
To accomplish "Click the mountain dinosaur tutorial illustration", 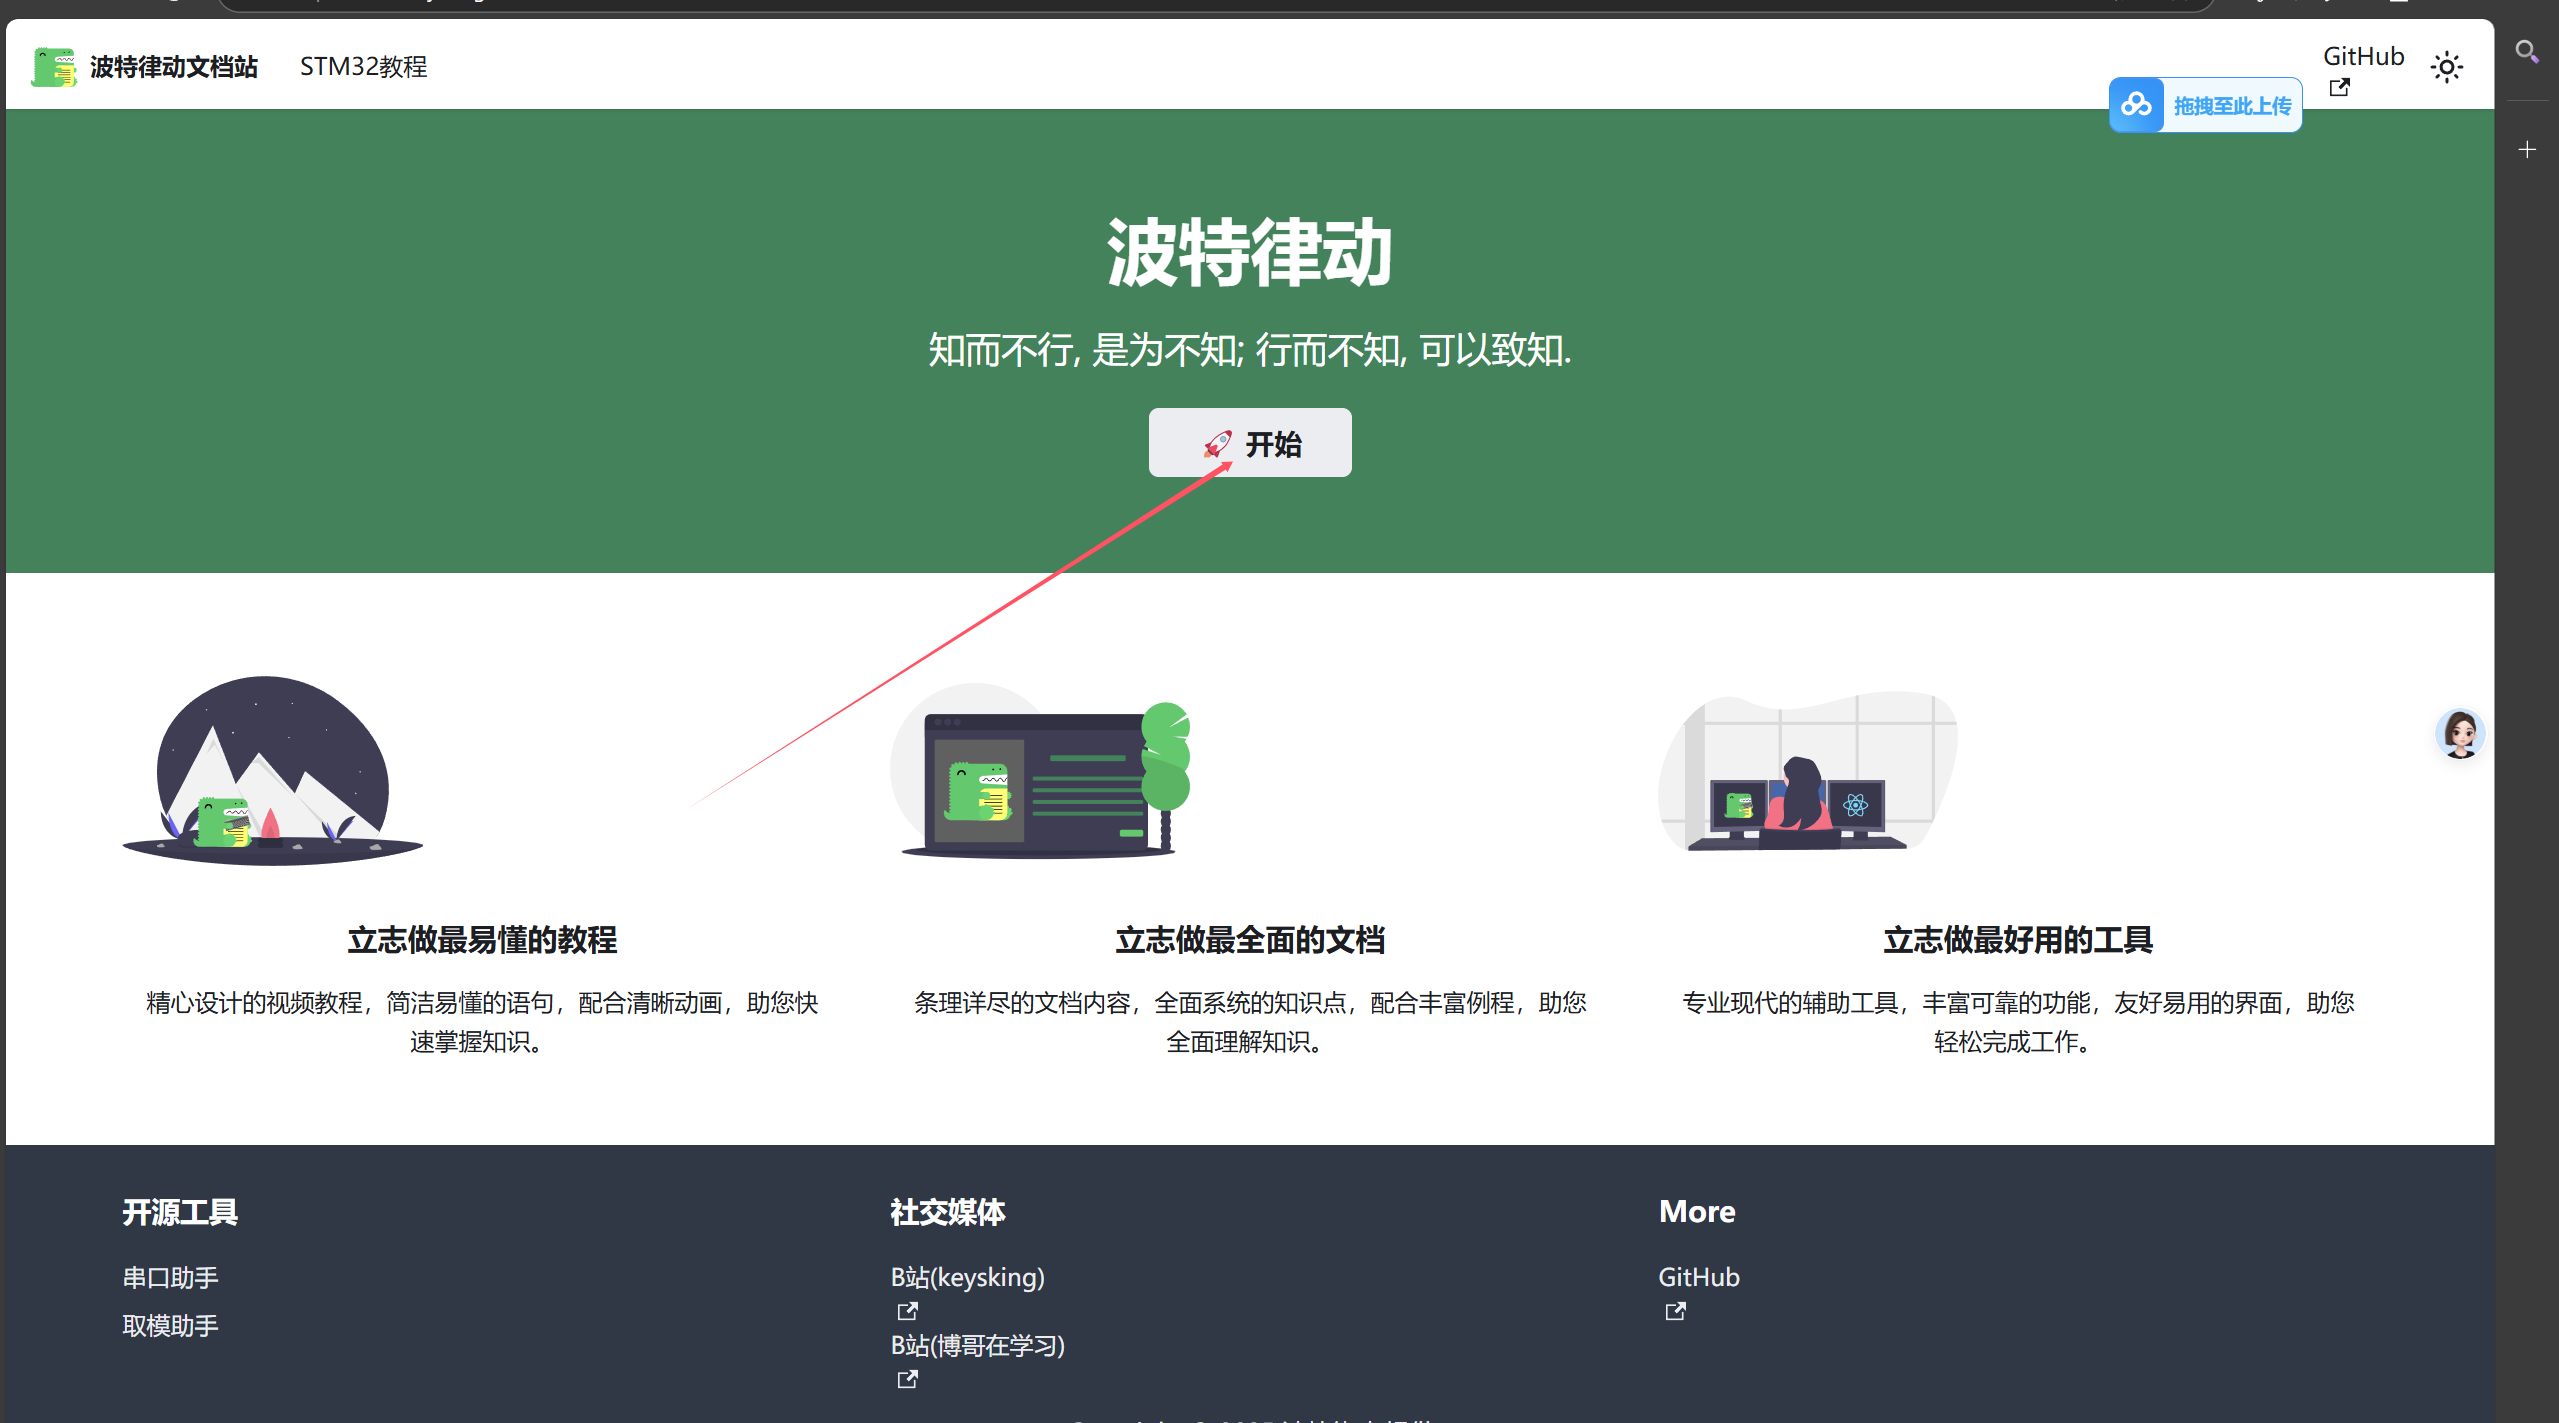I will pos(272,770).
